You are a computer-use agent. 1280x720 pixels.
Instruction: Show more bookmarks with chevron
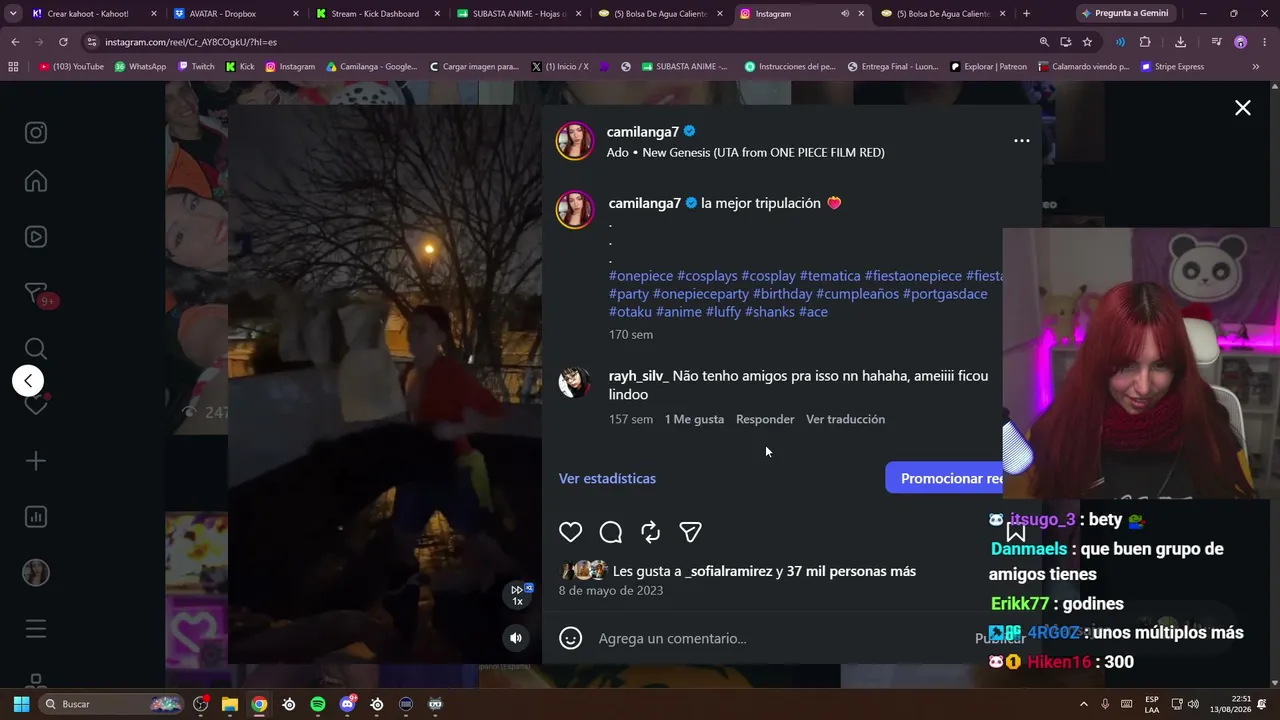[x=1256, y=67]
